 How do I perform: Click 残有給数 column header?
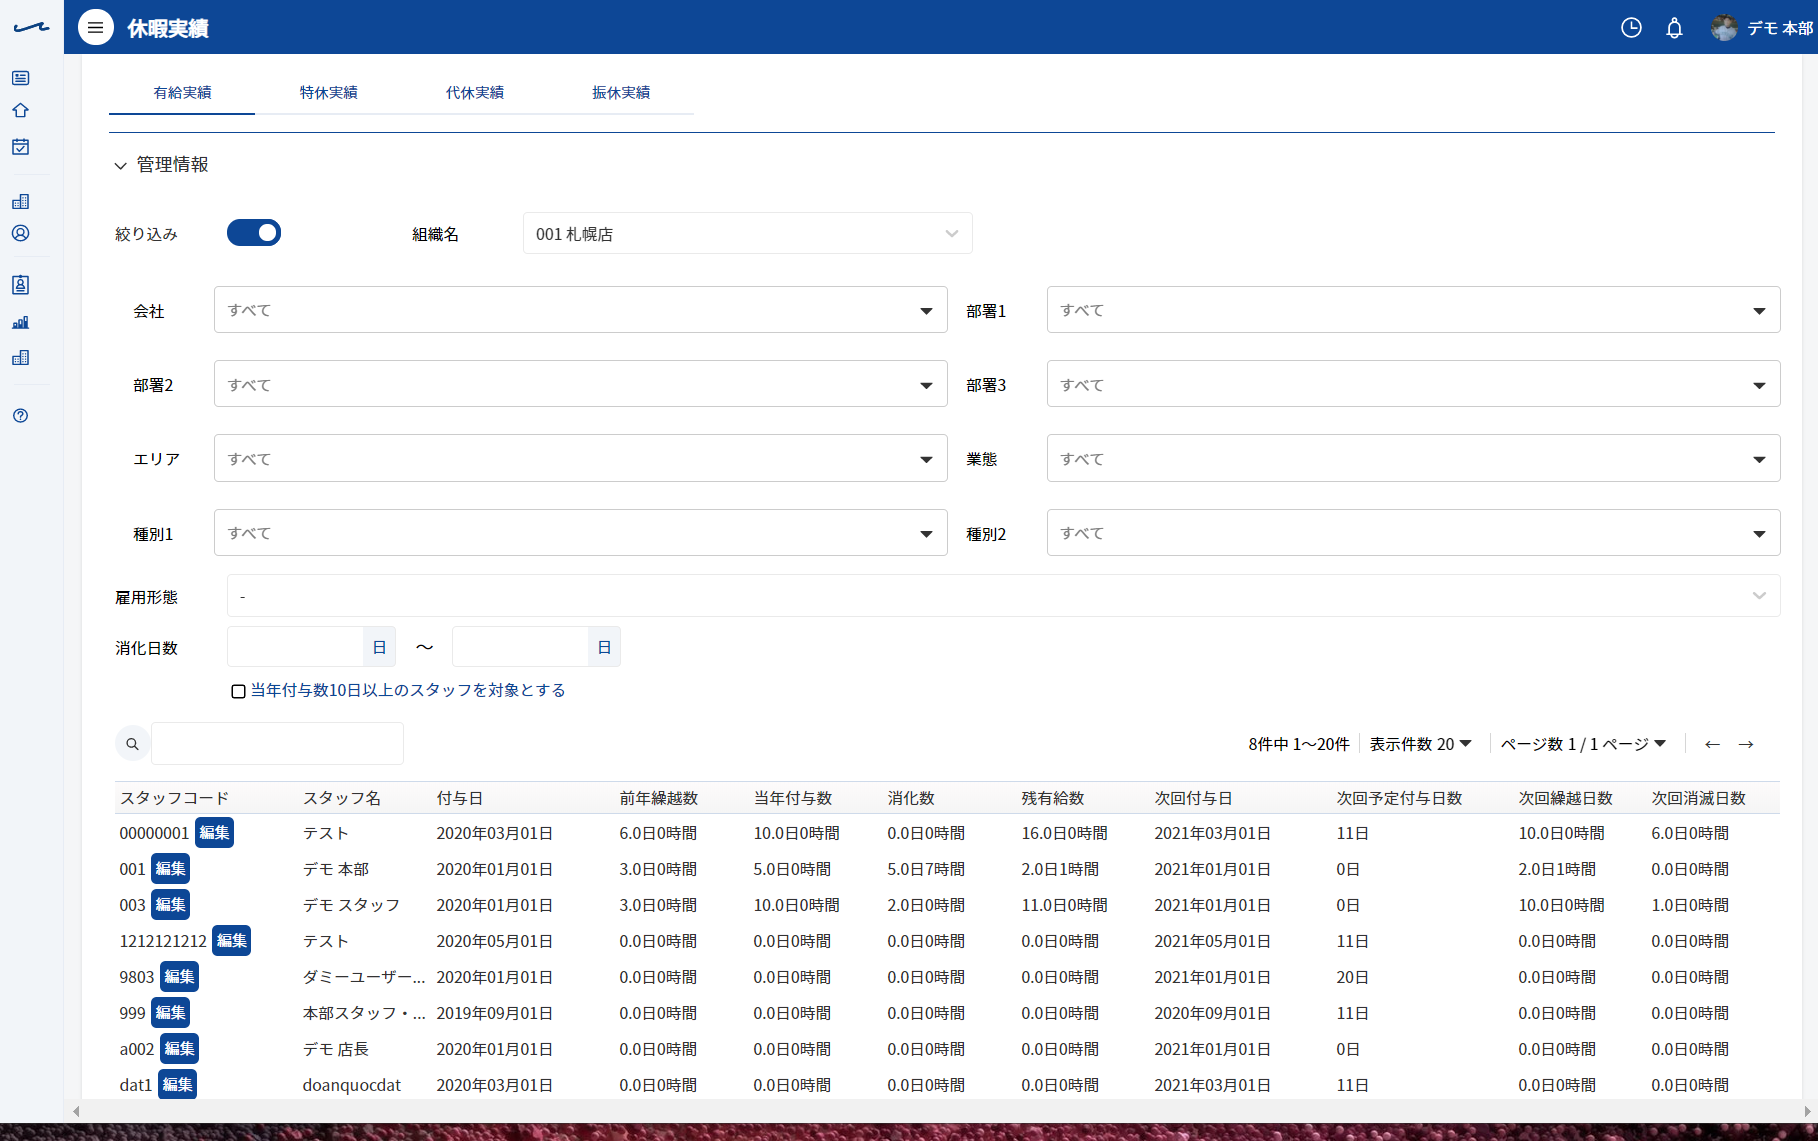(1052, 798)
